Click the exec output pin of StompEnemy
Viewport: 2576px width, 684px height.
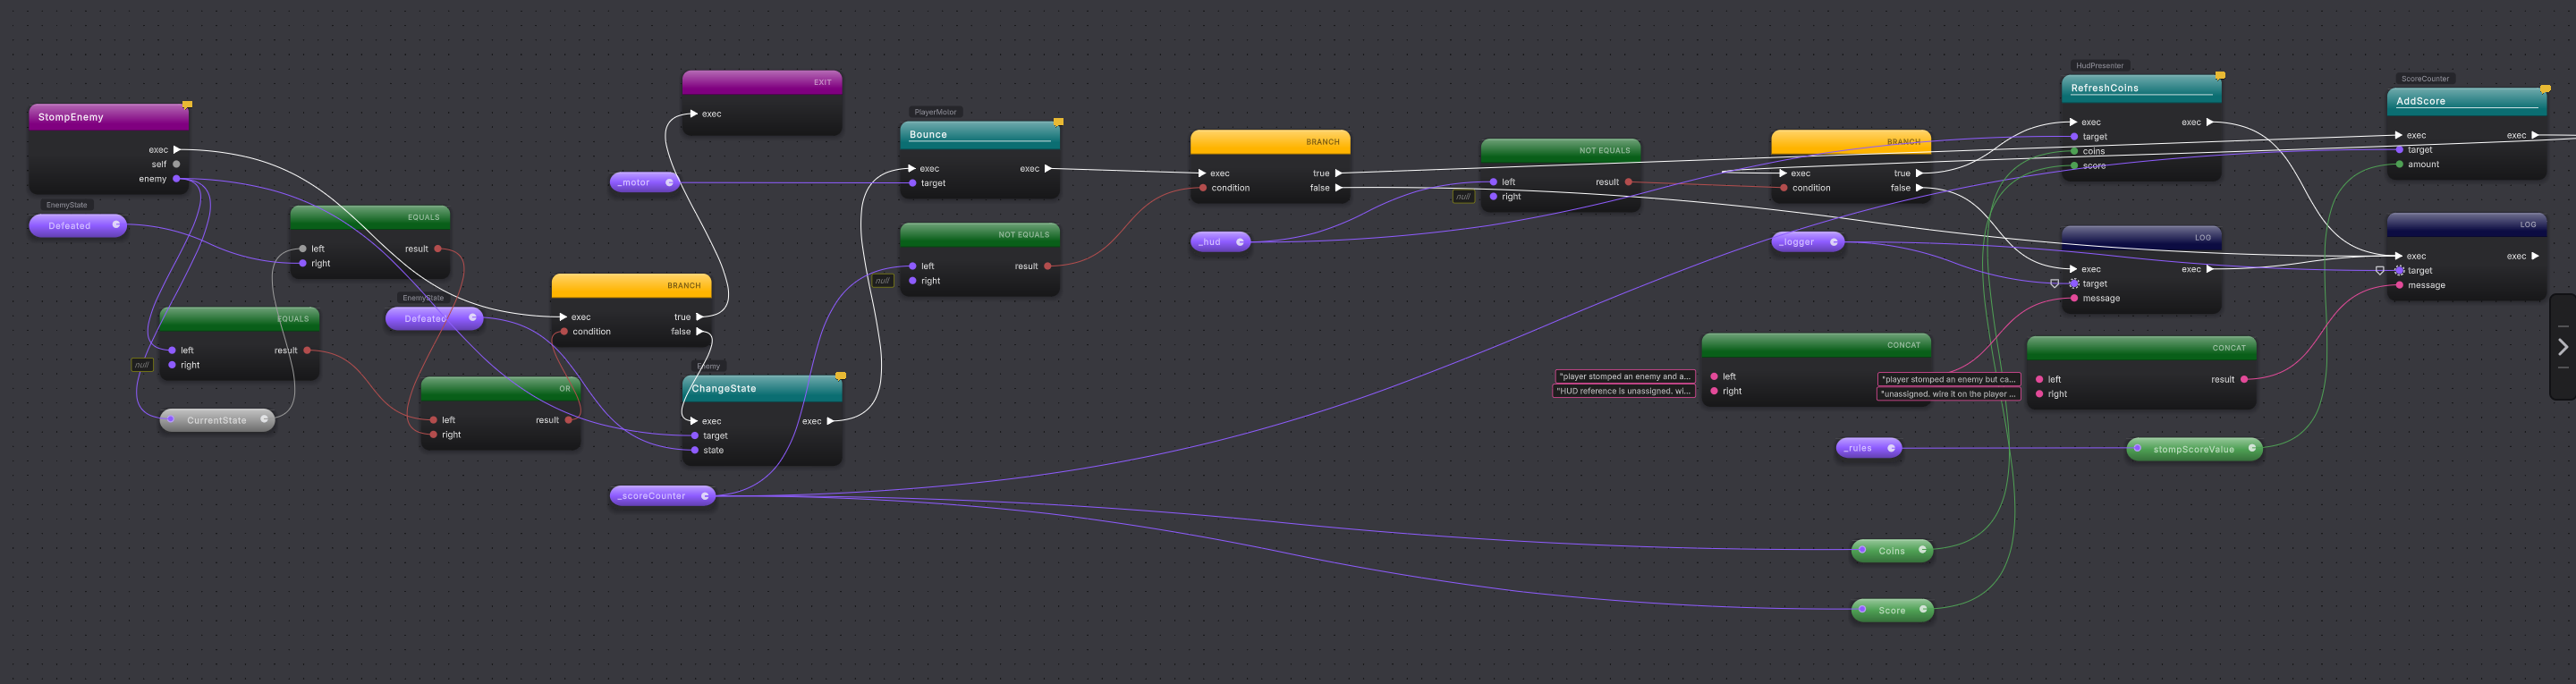177,150
